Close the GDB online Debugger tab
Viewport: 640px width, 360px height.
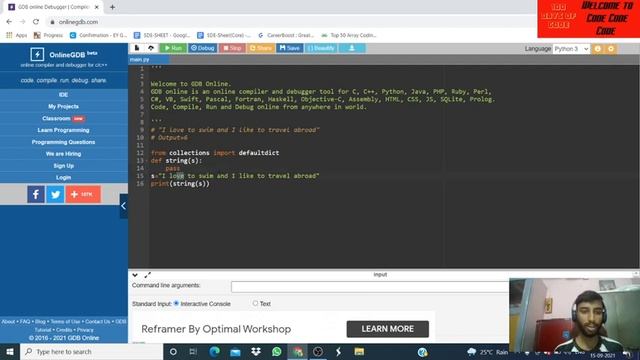click(x=97, y=7)
